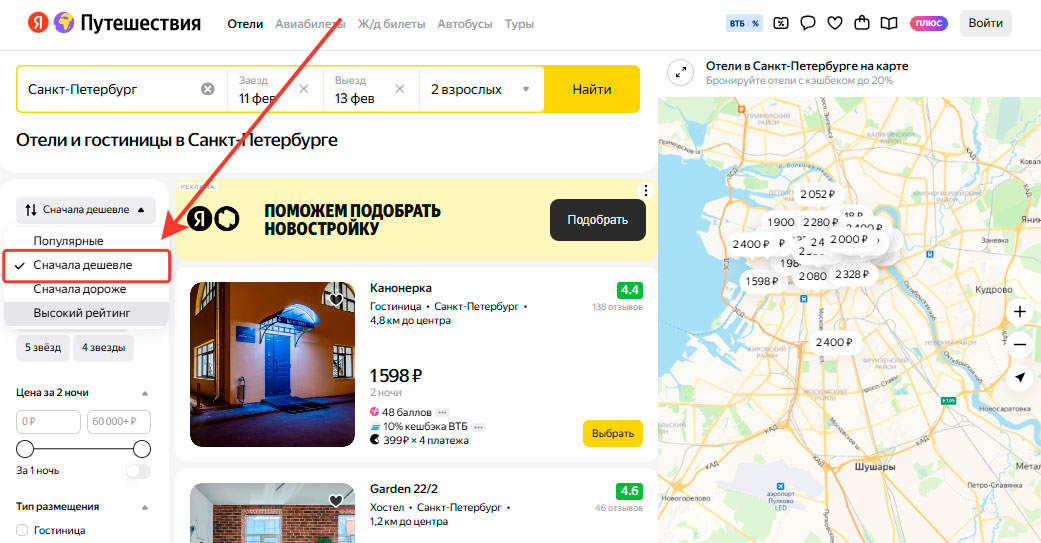Open 138 отзывов for Канонерка

pyautogui.click(x=617, y=307)
